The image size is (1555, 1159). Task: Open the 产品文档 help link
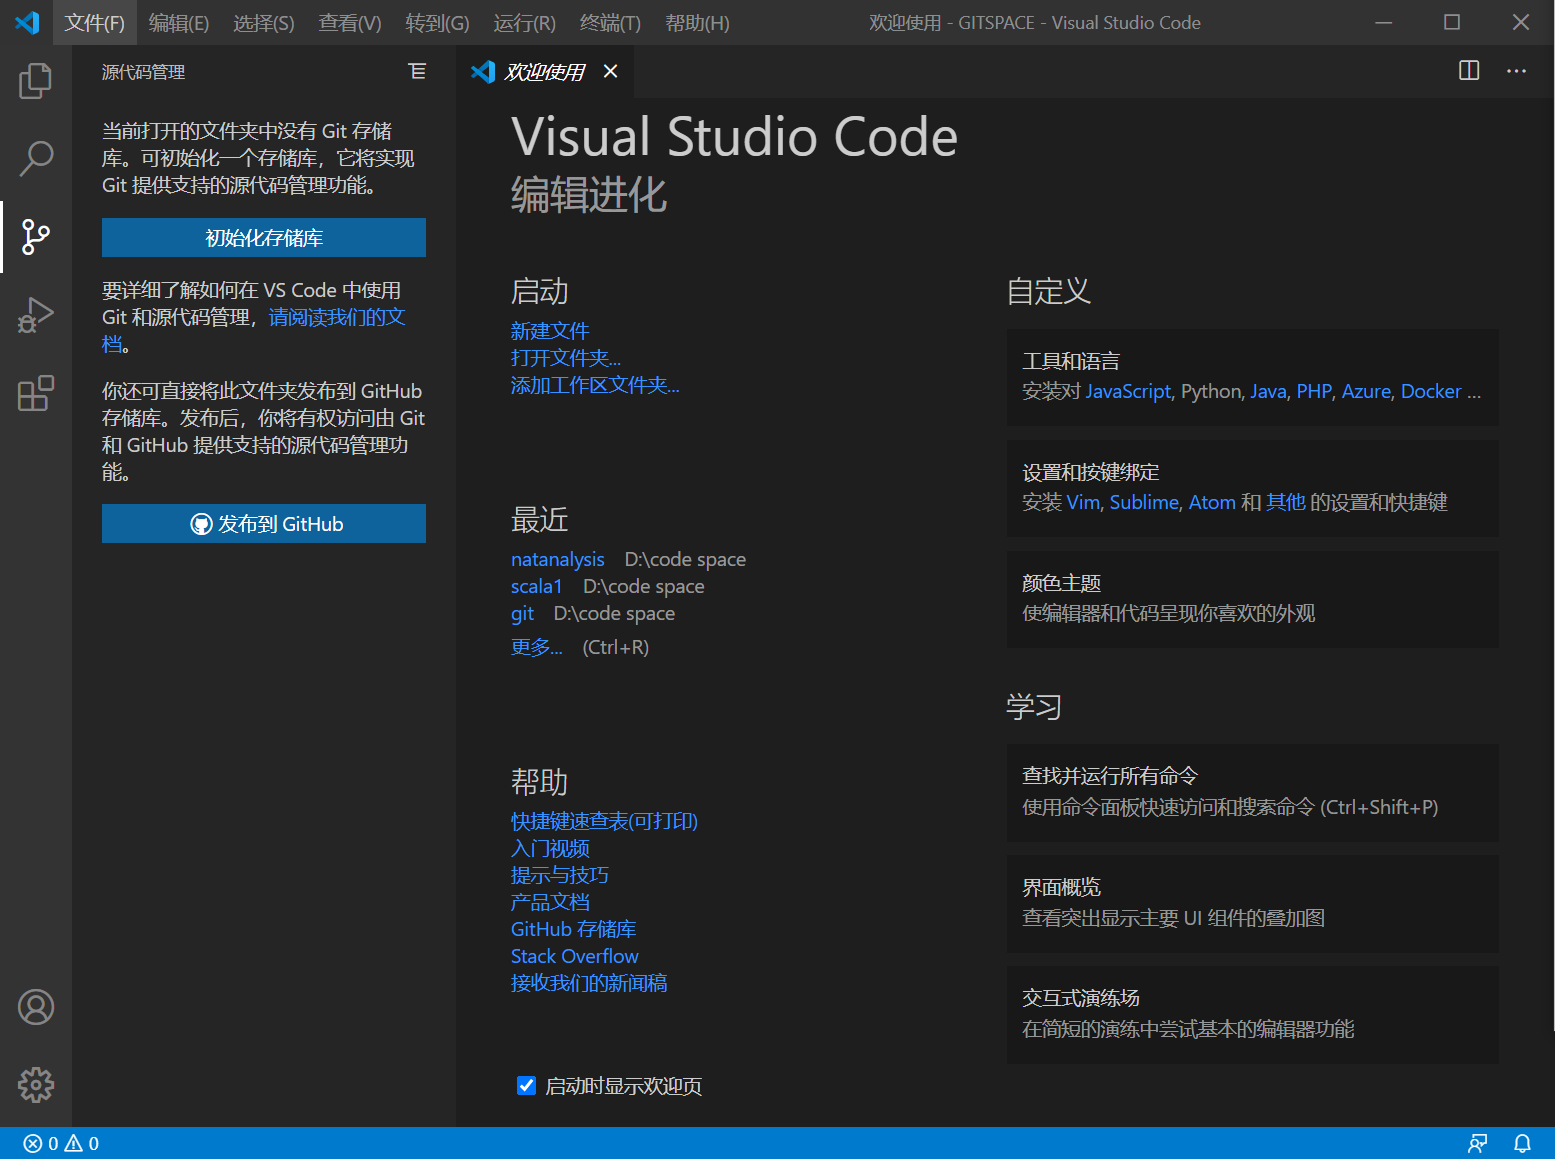(x=550, y=902)
